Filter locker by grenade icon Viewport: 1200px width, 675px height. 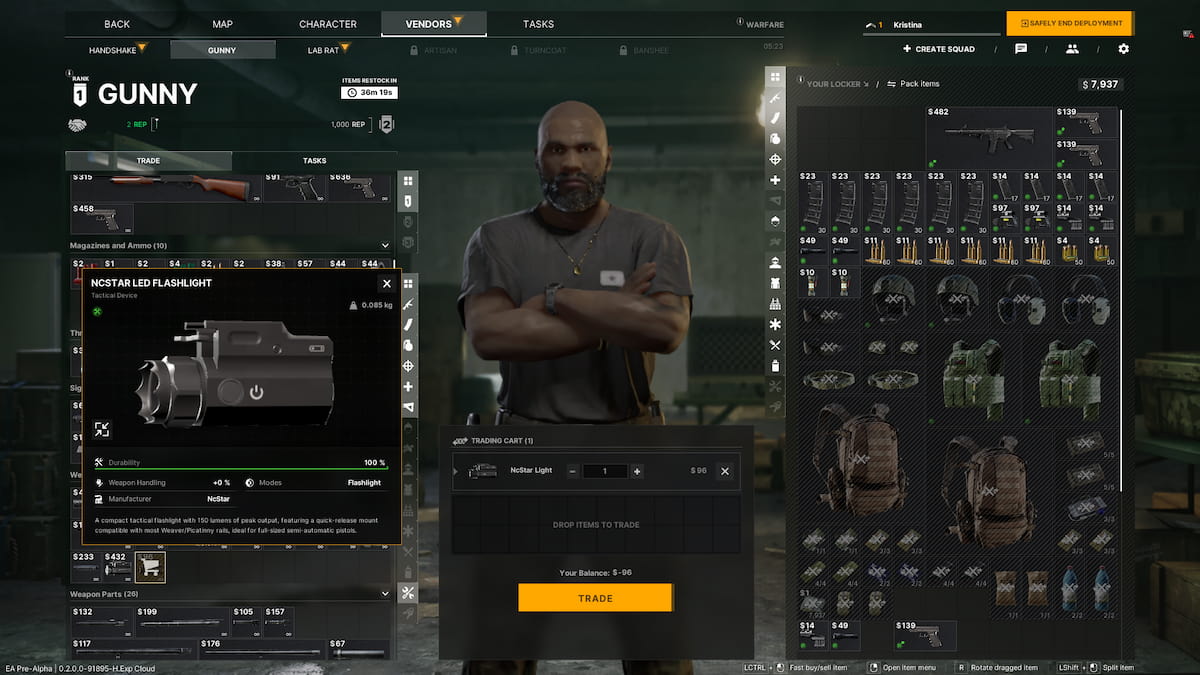coord(775,139)
